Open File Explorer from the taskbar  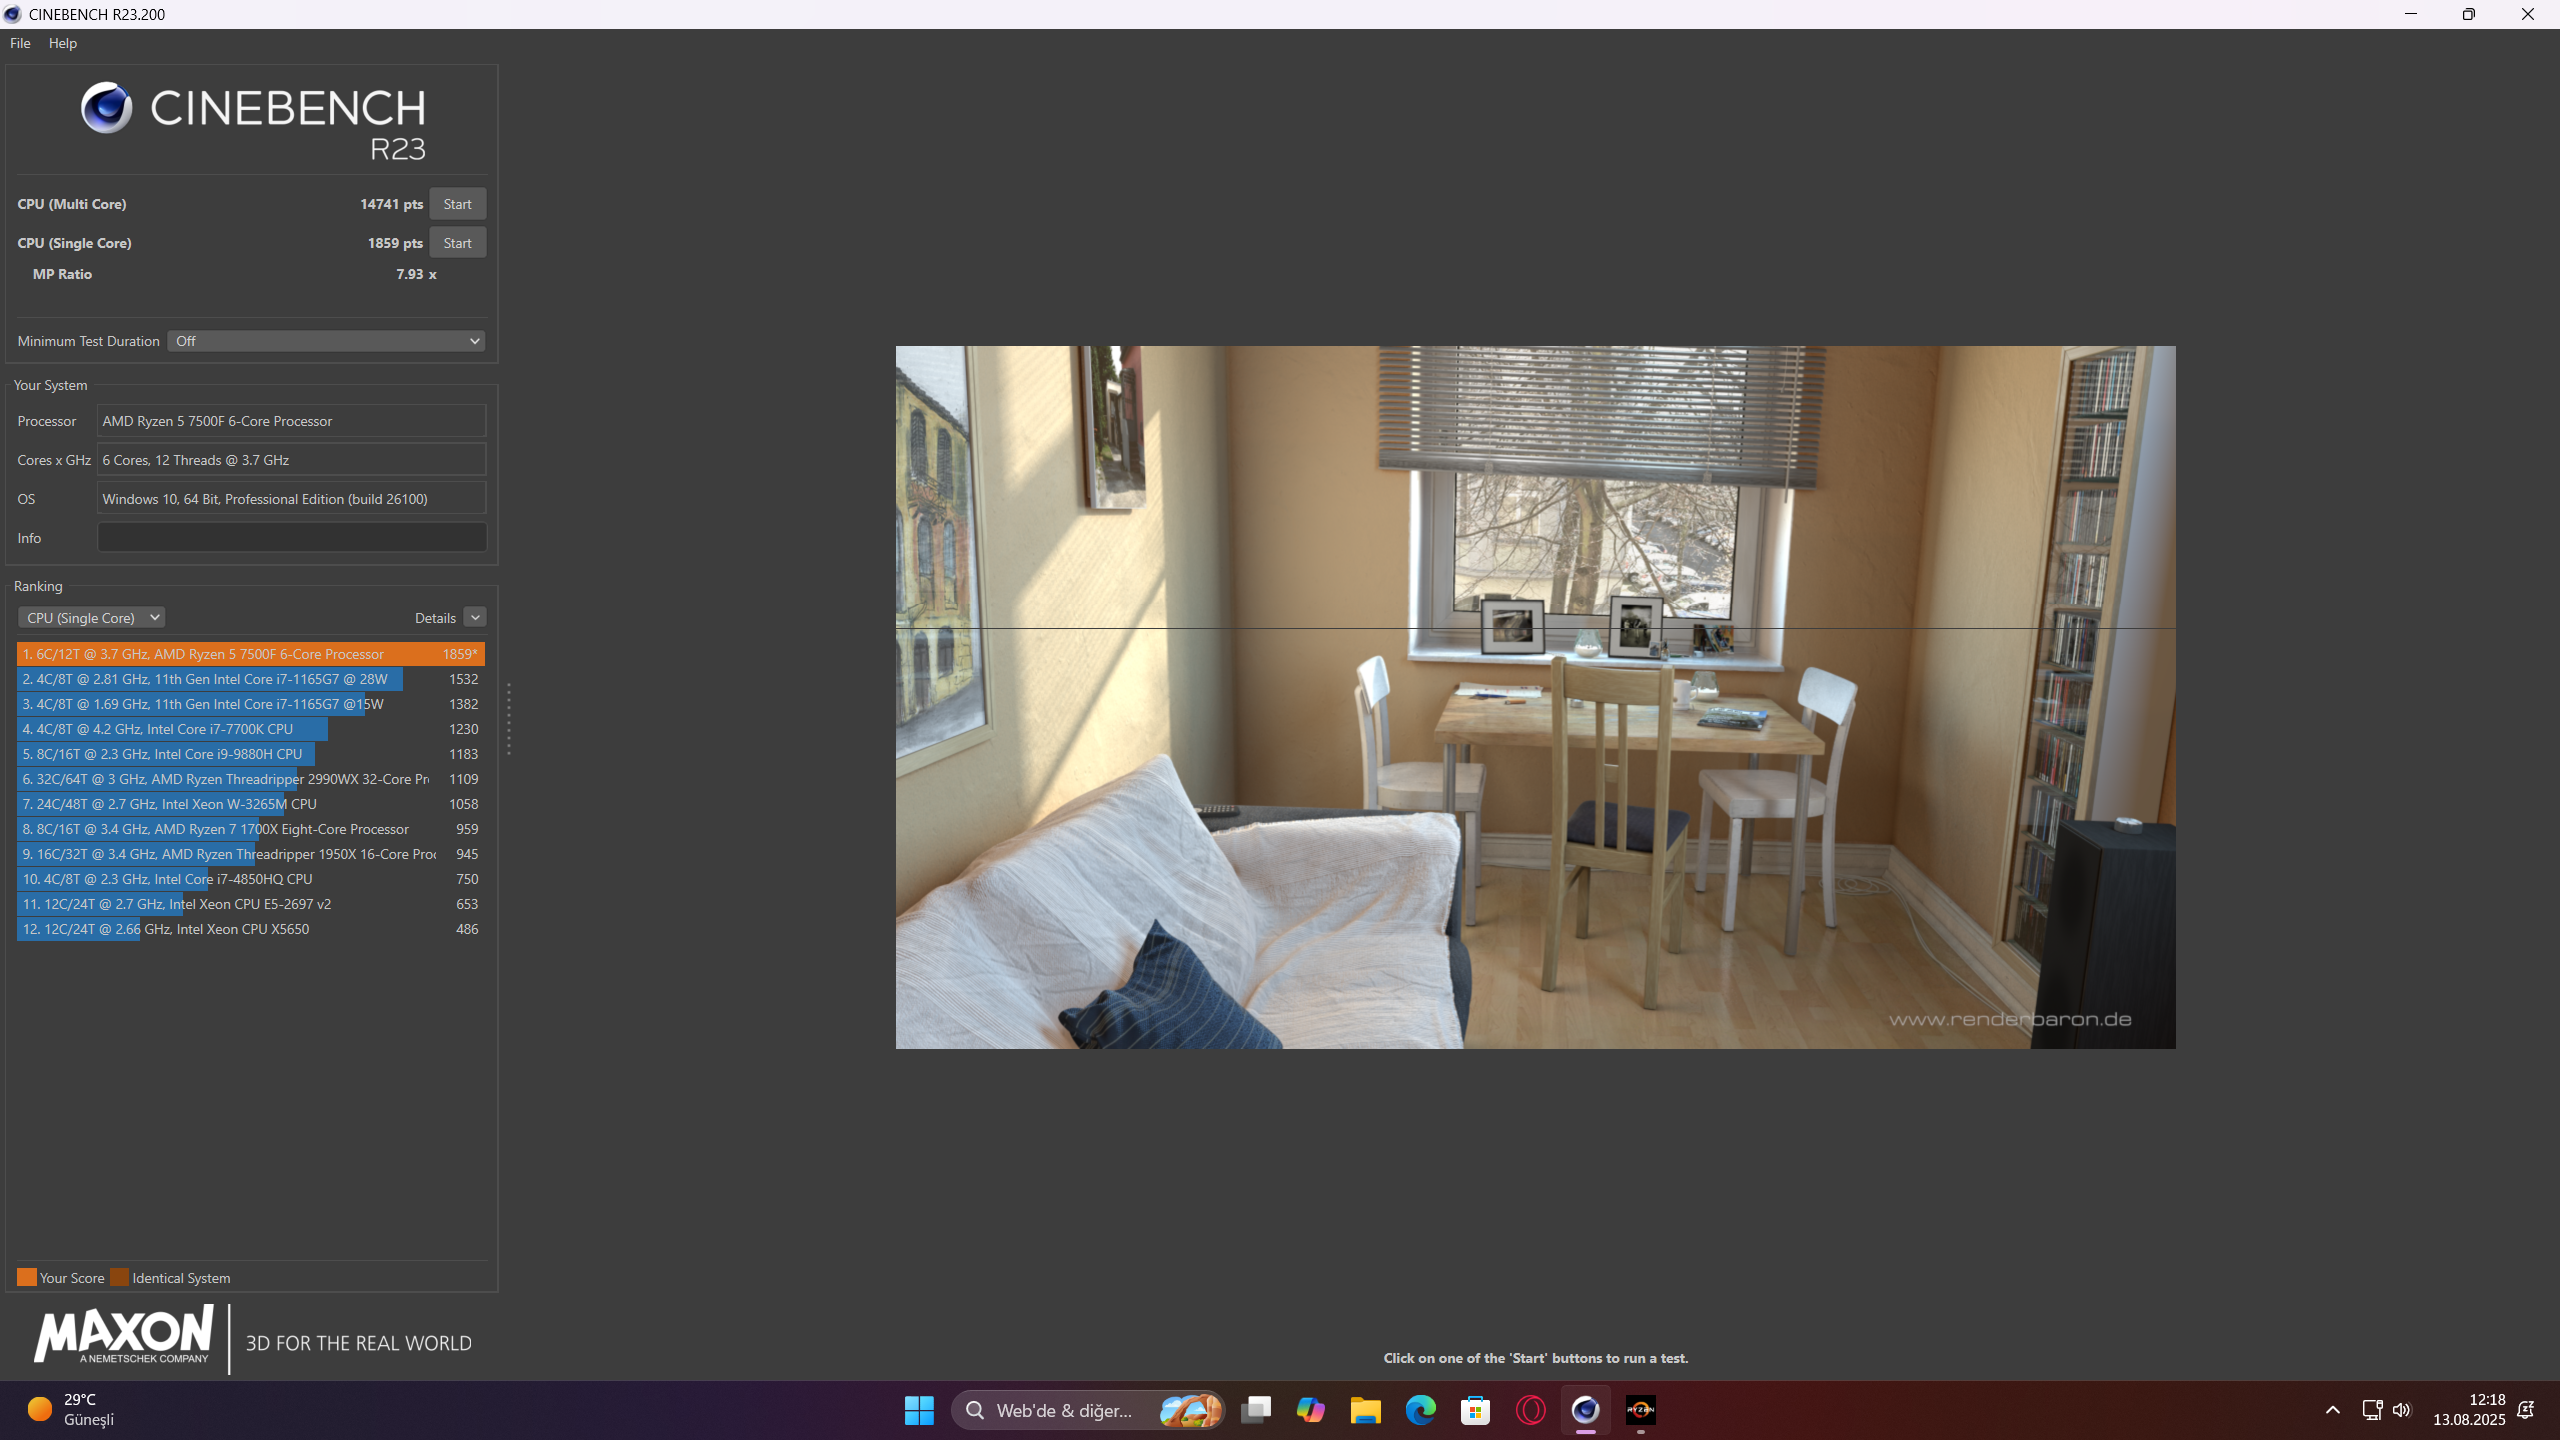point(1366,1410)
